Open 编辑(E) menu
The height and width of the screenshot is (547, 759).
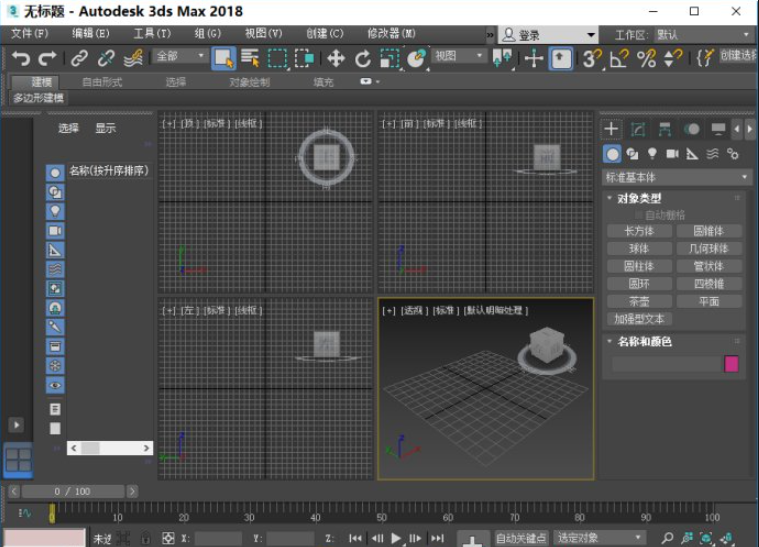tap(91, 33)
